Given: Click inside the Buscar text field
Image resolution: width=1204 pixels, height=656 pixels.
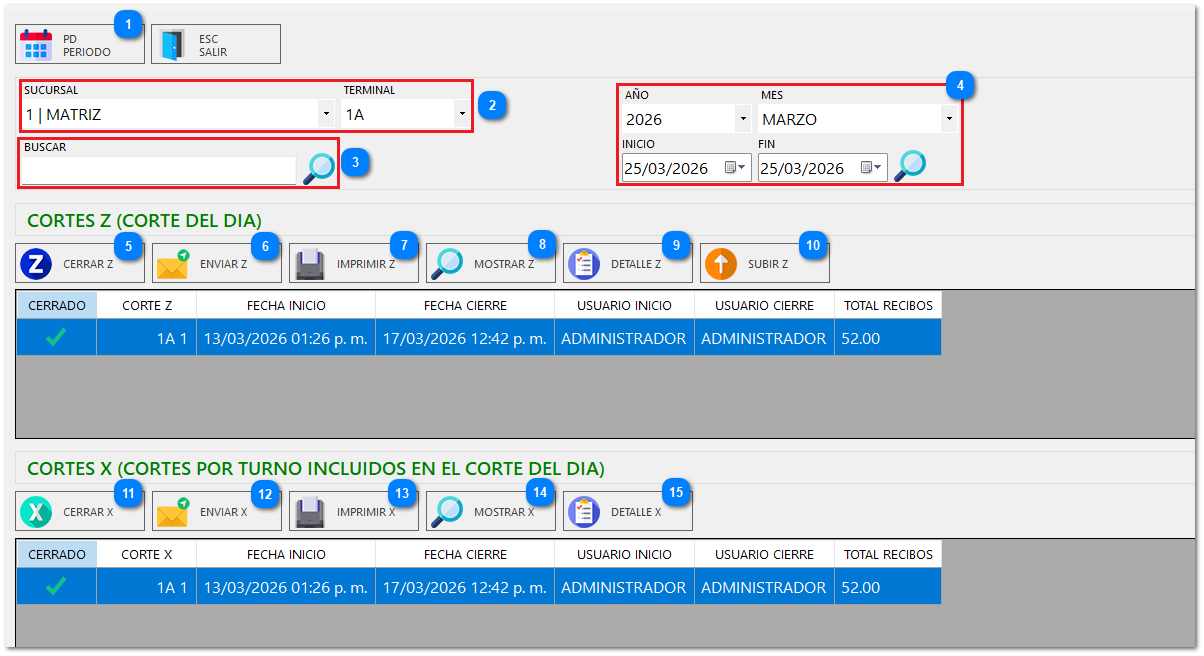Looking at the screenshot, I should [x=159, y=170].
